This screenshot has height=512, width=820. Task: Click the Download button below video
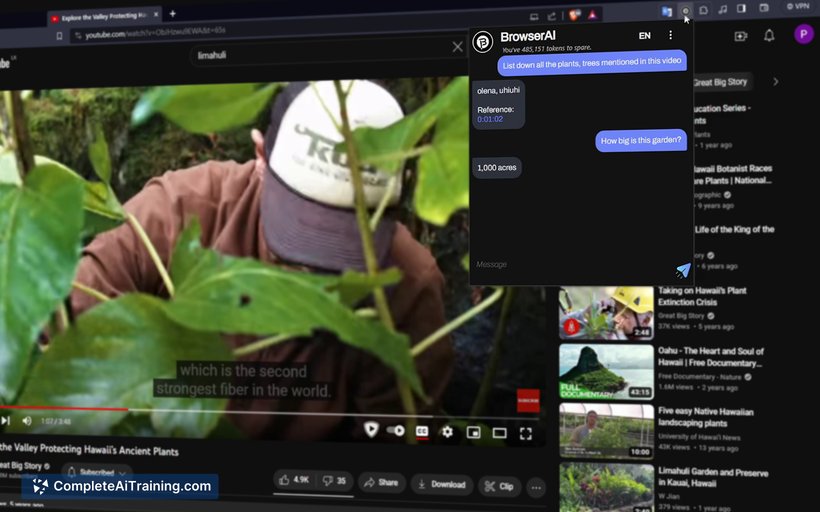pos(442,485)
